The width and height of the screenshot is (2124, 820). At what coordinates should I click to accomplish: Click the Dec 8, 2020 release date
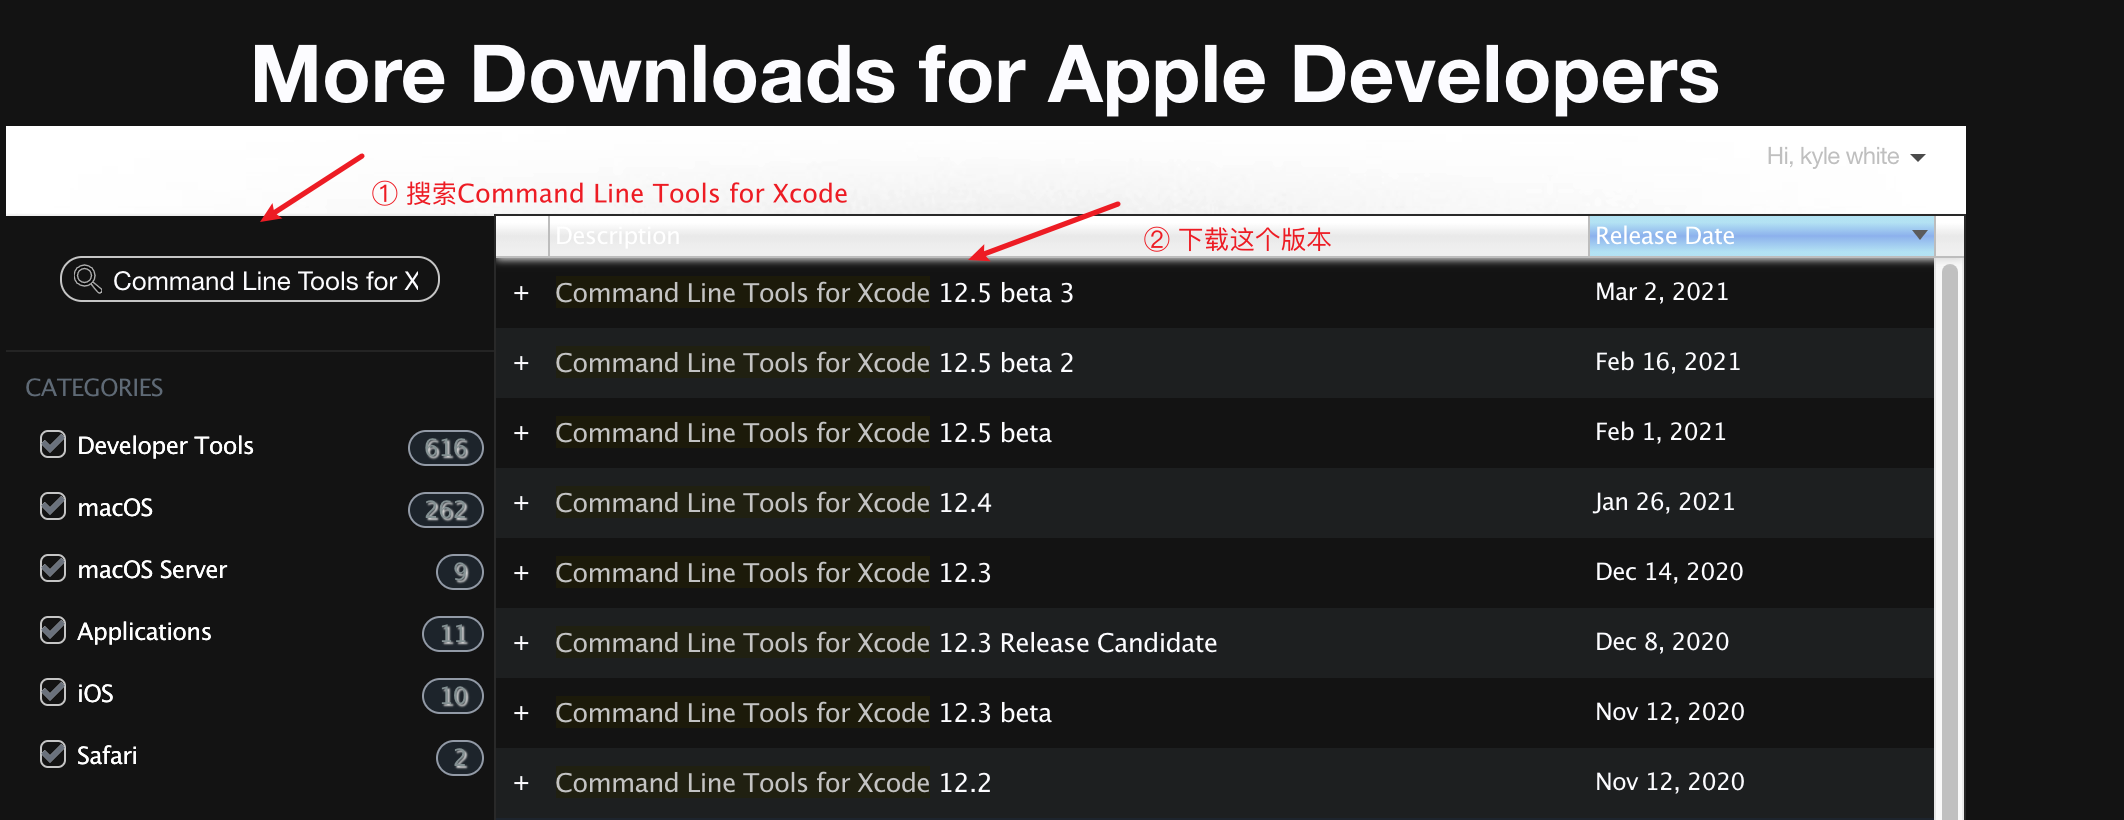click(1662, 642)
